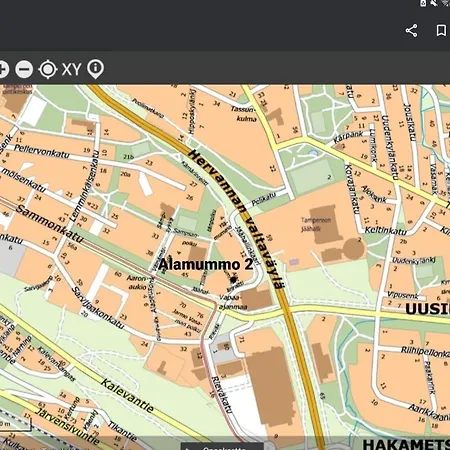This screenshot has width=450, height=450.
Task: Click the HAKAMETSÄ district label
Action: pos(406,445)
